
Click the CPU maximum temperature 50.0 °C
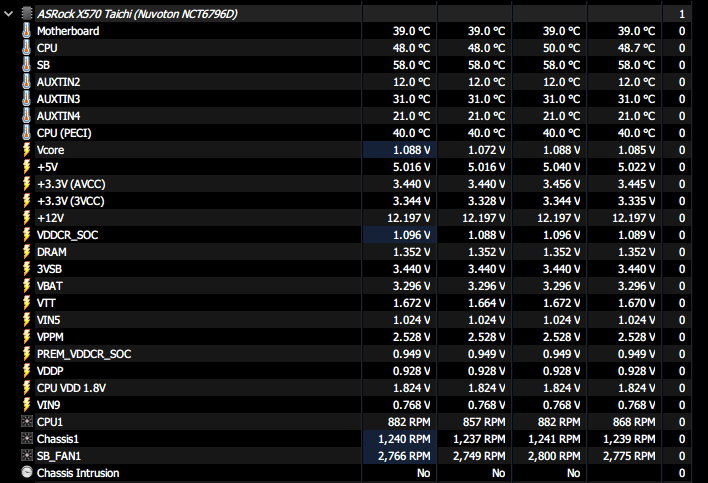tap(561, 48)
